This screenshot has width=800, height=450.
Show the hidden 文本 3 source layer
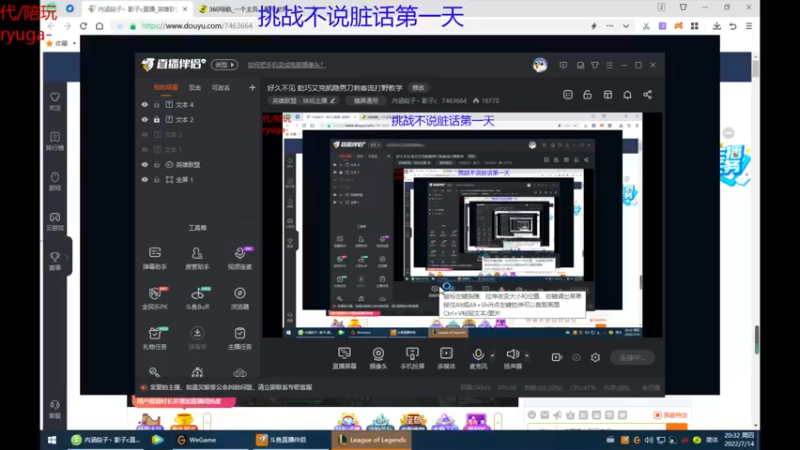[145, 135]
